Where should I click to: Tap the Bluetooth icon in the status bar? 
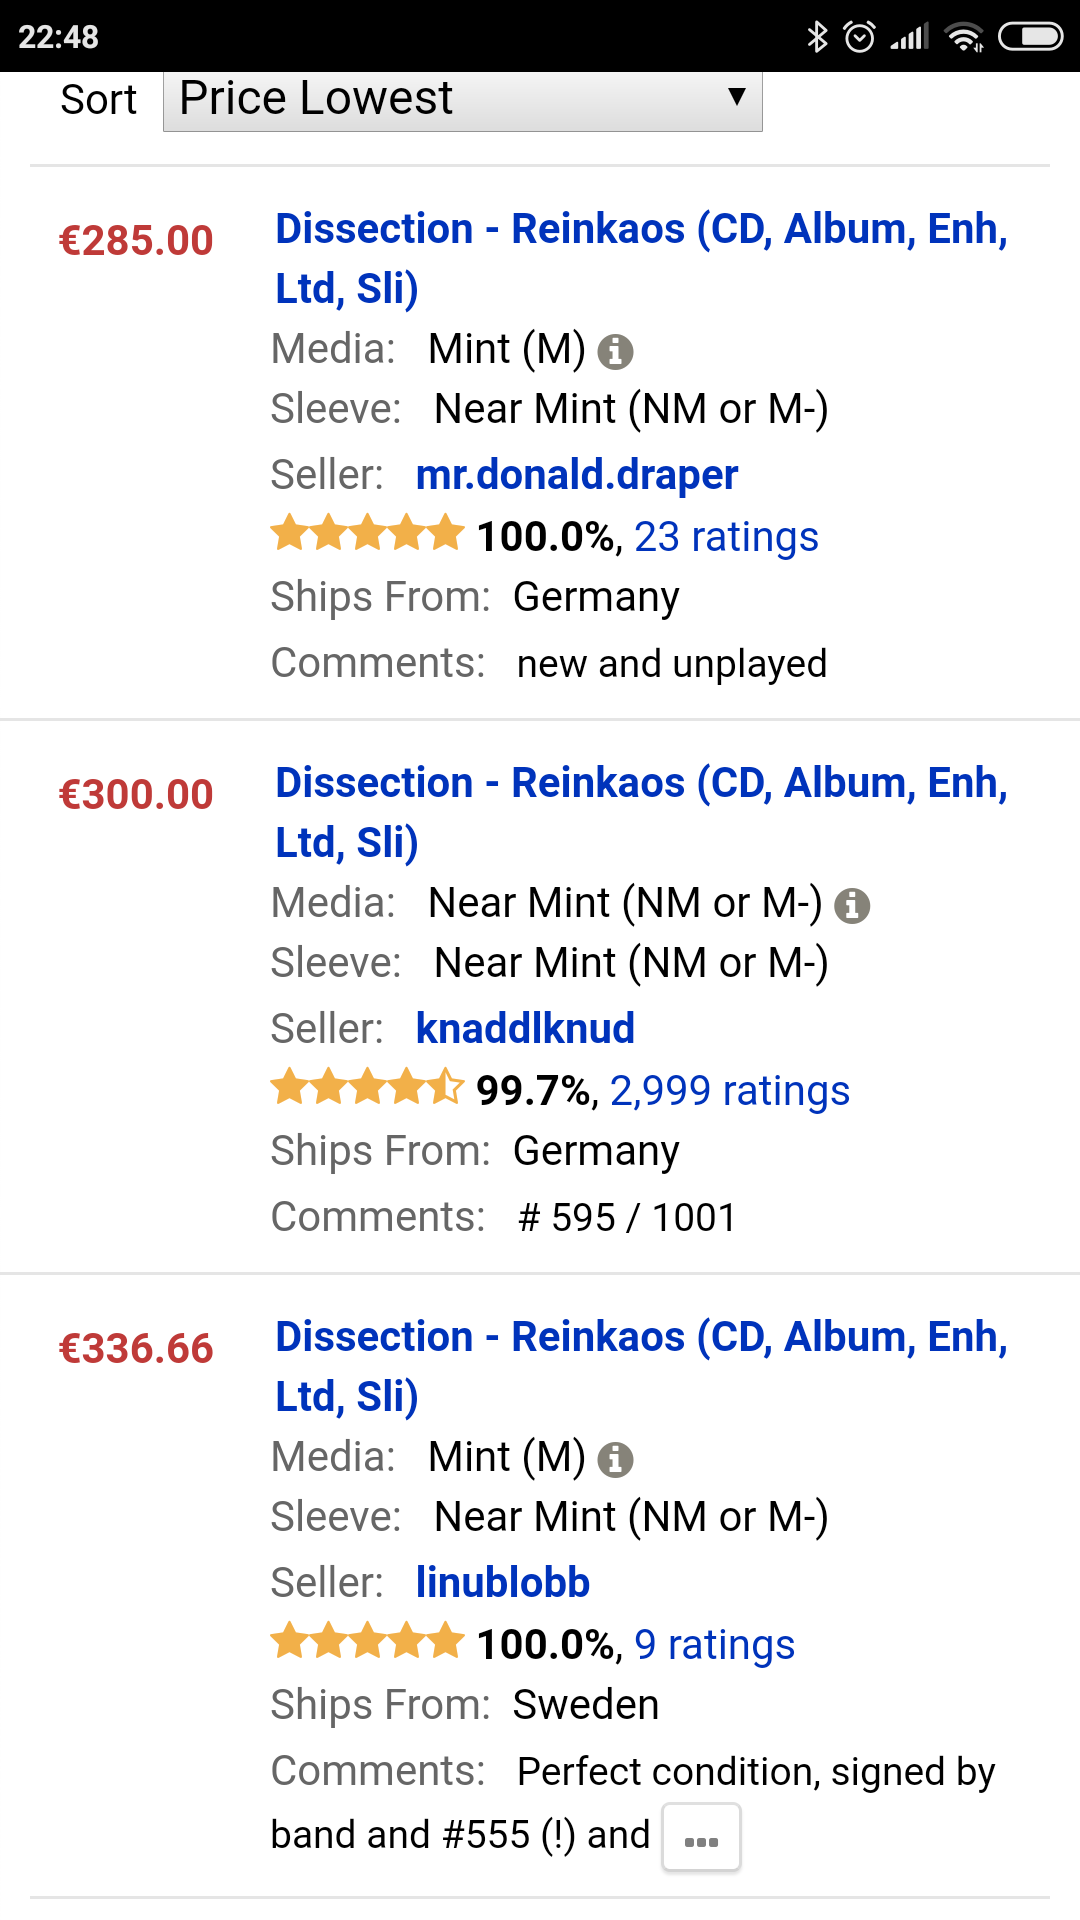coord(817,37)
